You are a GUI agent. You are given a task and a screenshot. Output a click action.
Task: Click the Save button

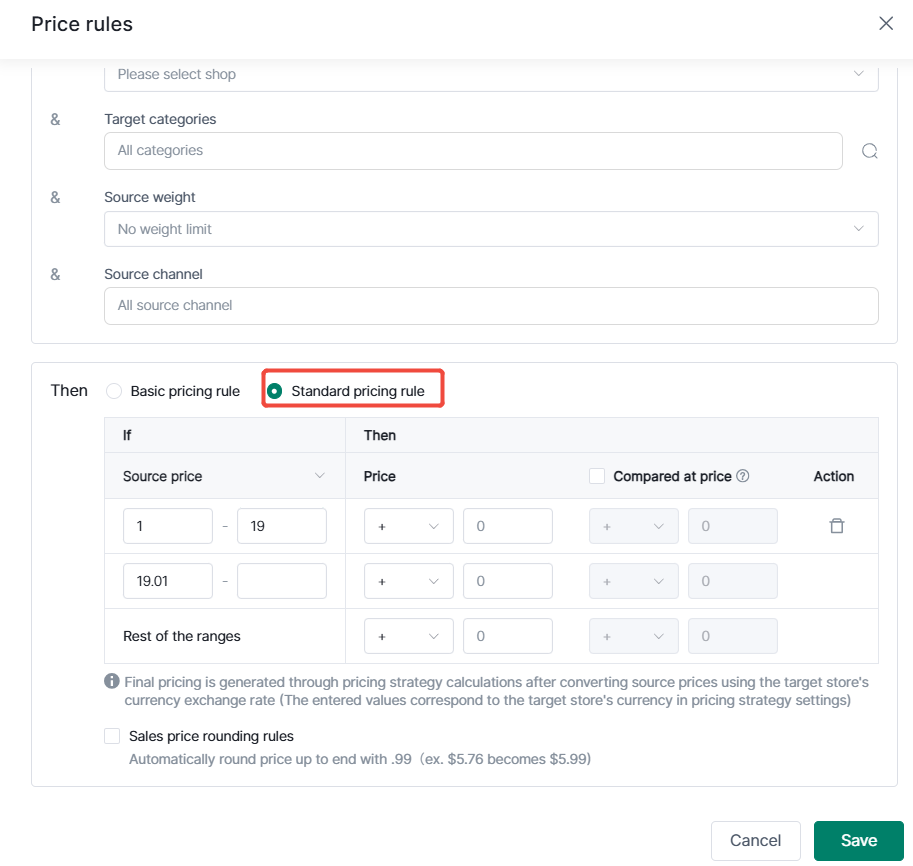pos(858,840)
